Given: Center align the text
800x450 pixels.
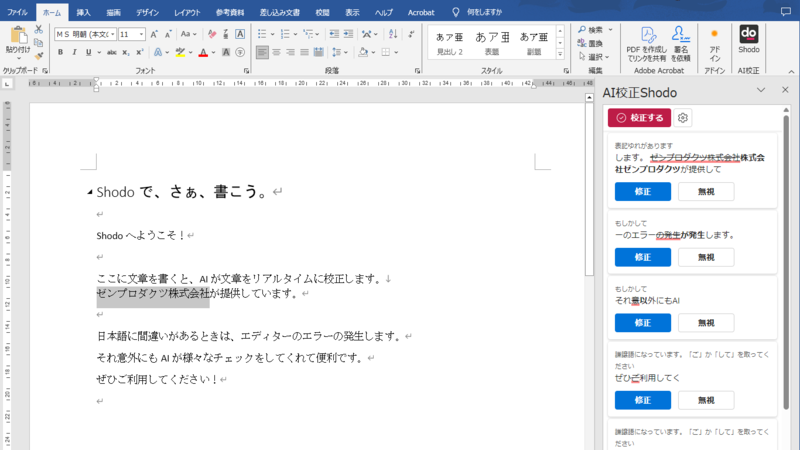Looking at the screenshot, I should pos(277,52).
